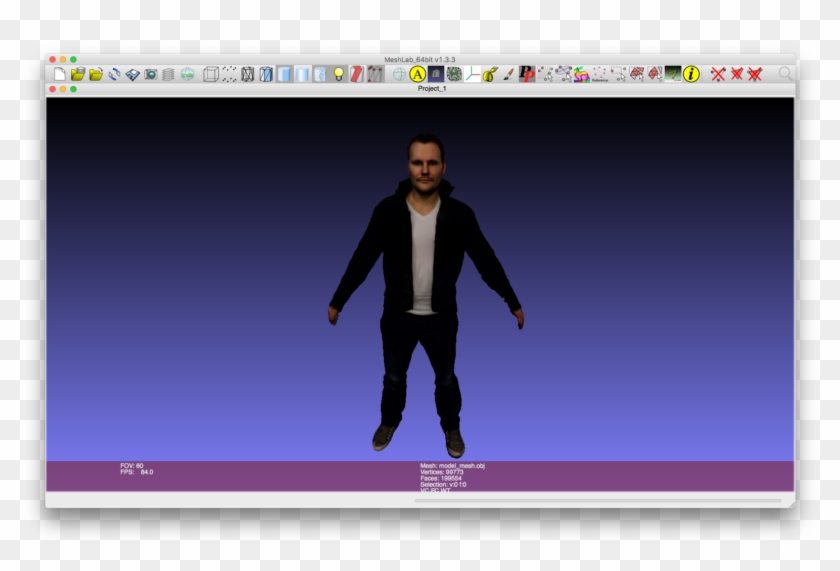This screenshot has width=840, height=571.
Task: Click the Project_1 window title
Action: pos(432,88)
